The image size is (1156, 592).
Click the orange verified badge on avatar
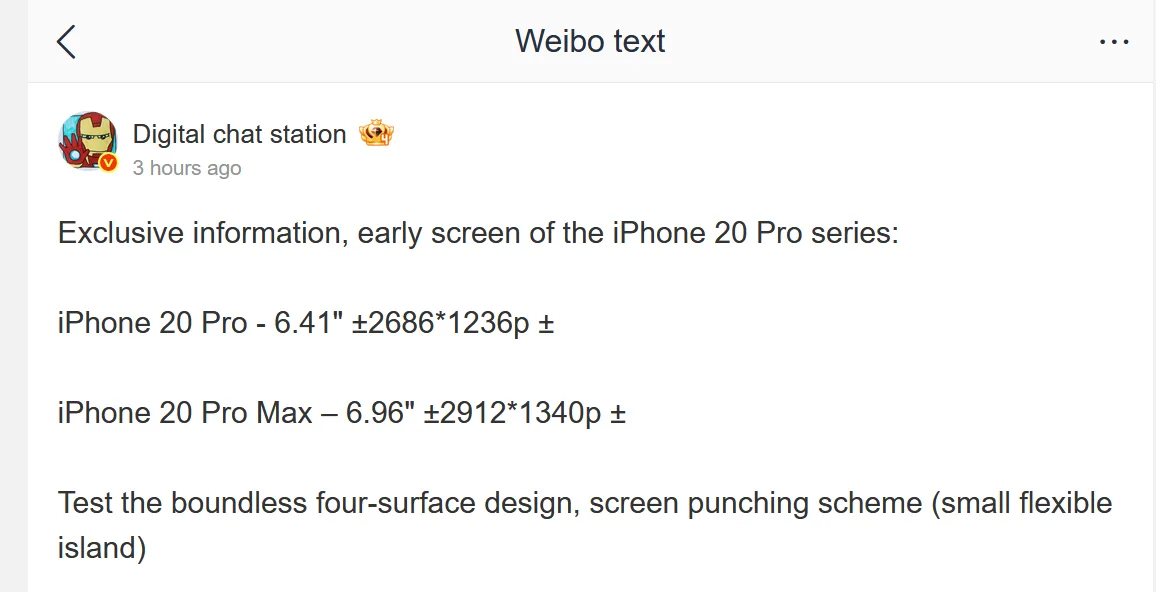(108, 162)
